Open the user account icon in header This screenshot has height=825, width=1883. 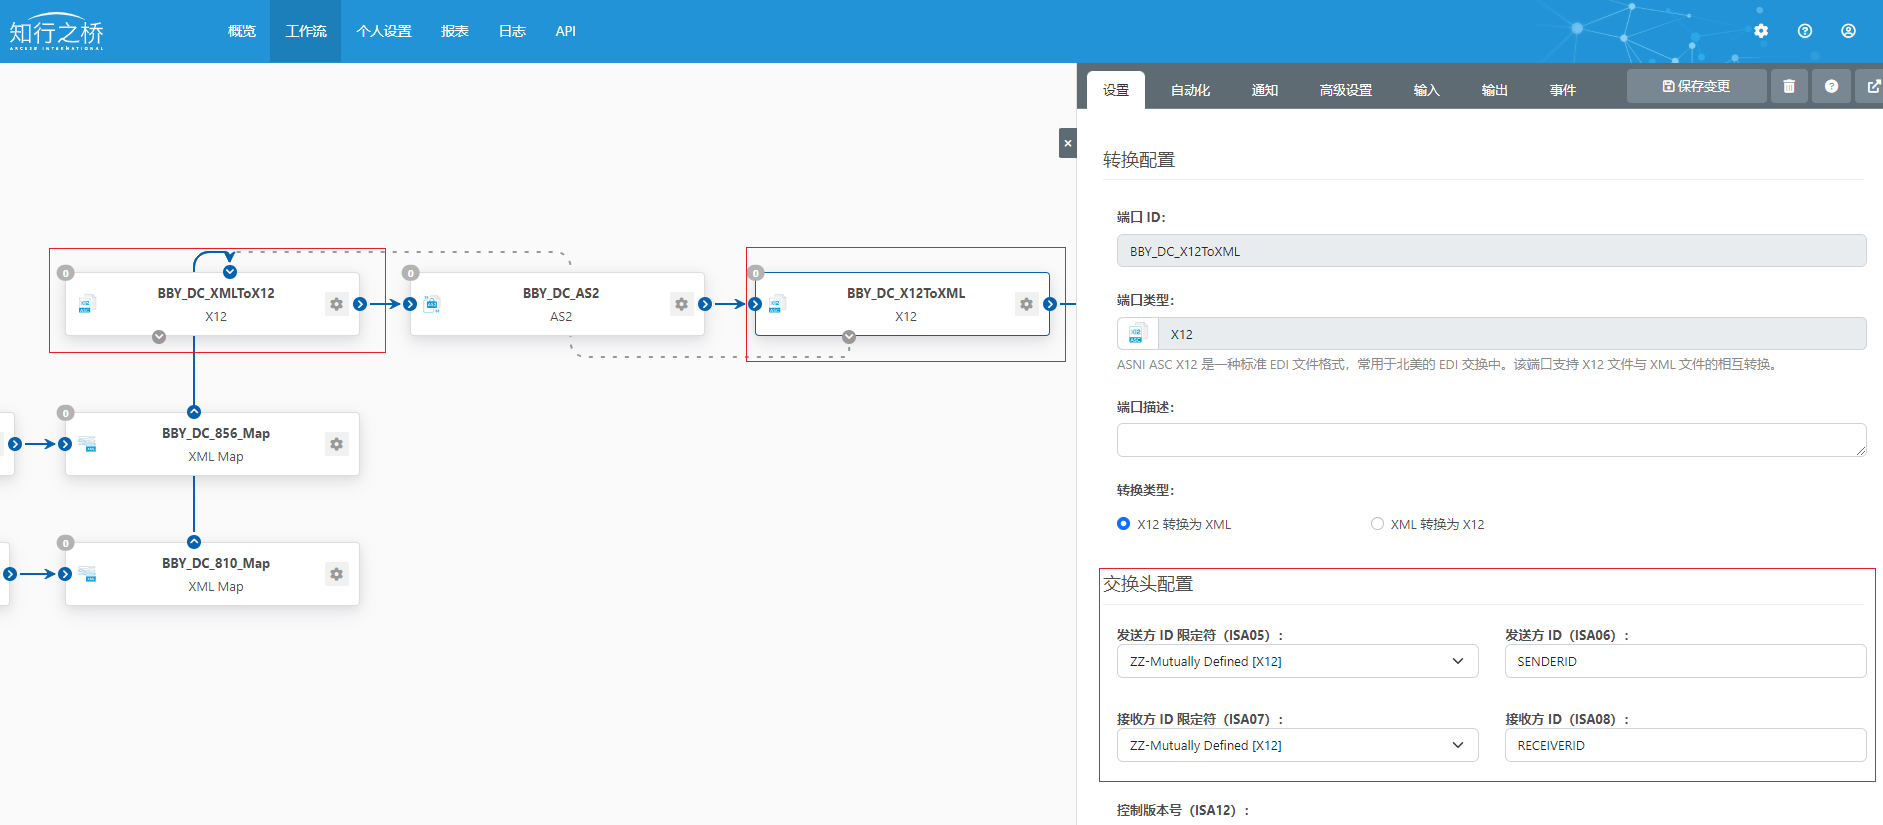click(1848, 31)
